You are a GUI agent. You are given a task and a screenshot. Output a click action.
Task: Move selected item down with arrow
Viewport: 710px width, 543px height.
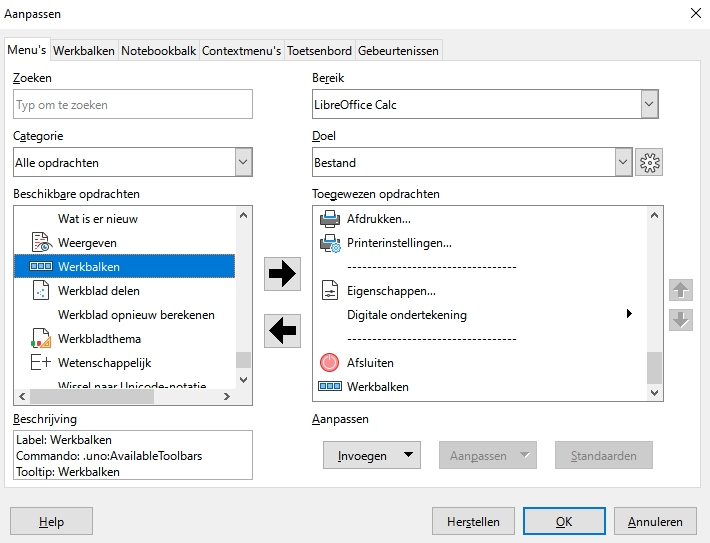[680, 320]
